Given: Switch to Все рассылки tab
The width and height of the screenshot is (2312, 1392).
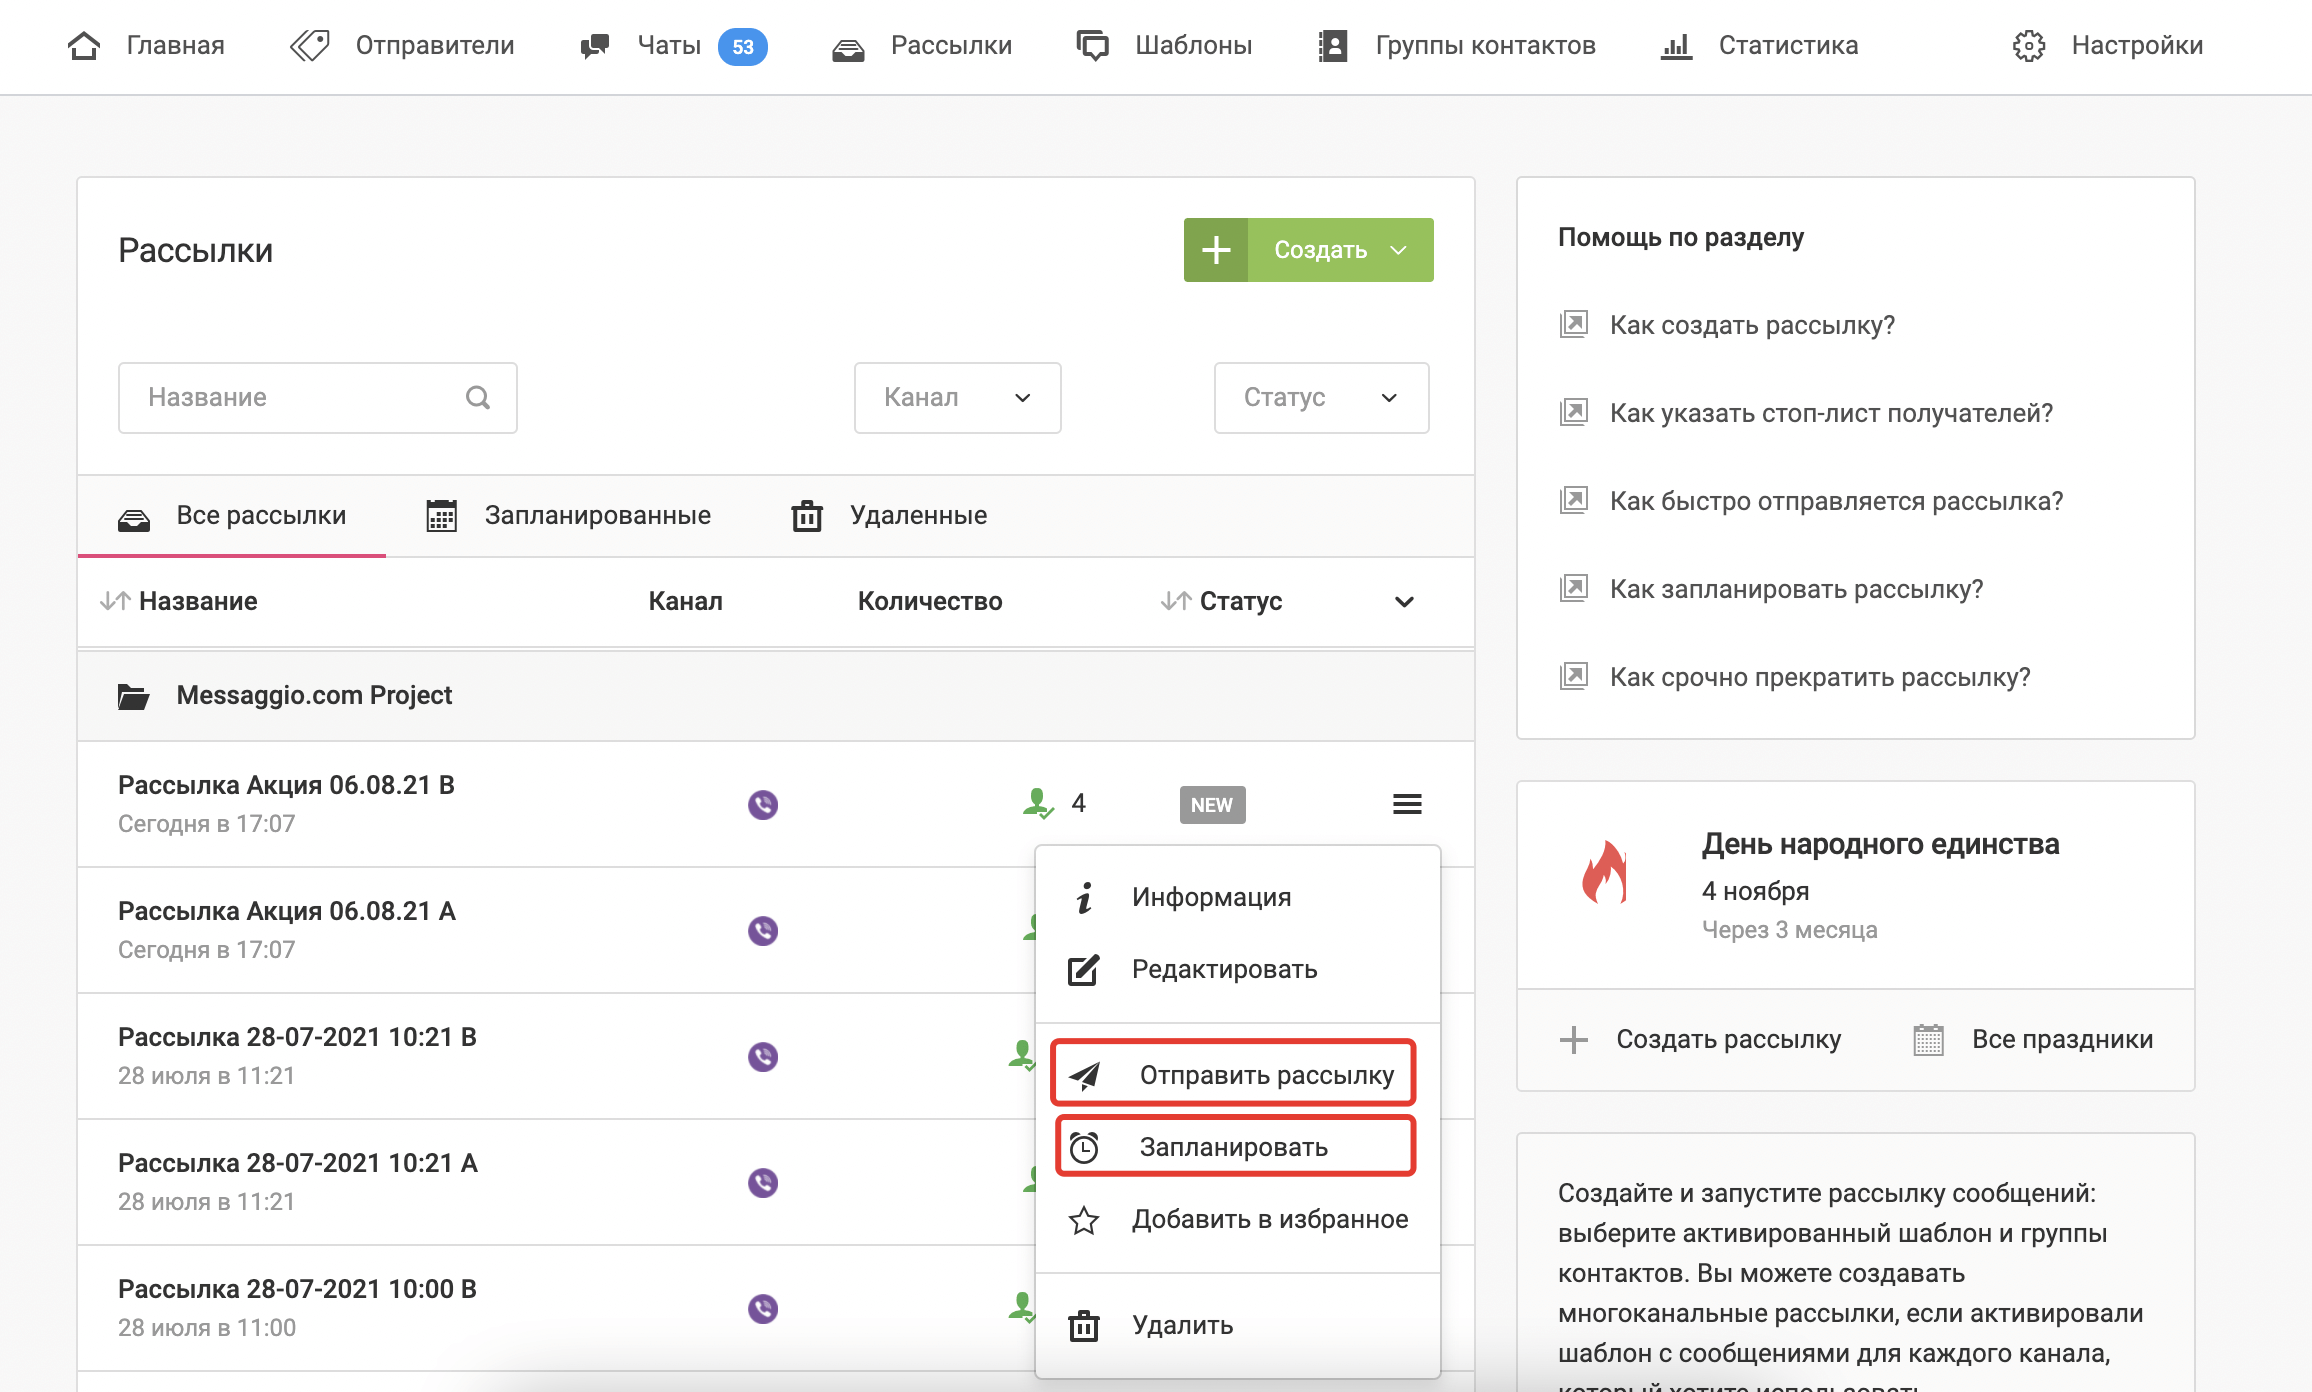Looking at the screenshot, I should 232,516.
